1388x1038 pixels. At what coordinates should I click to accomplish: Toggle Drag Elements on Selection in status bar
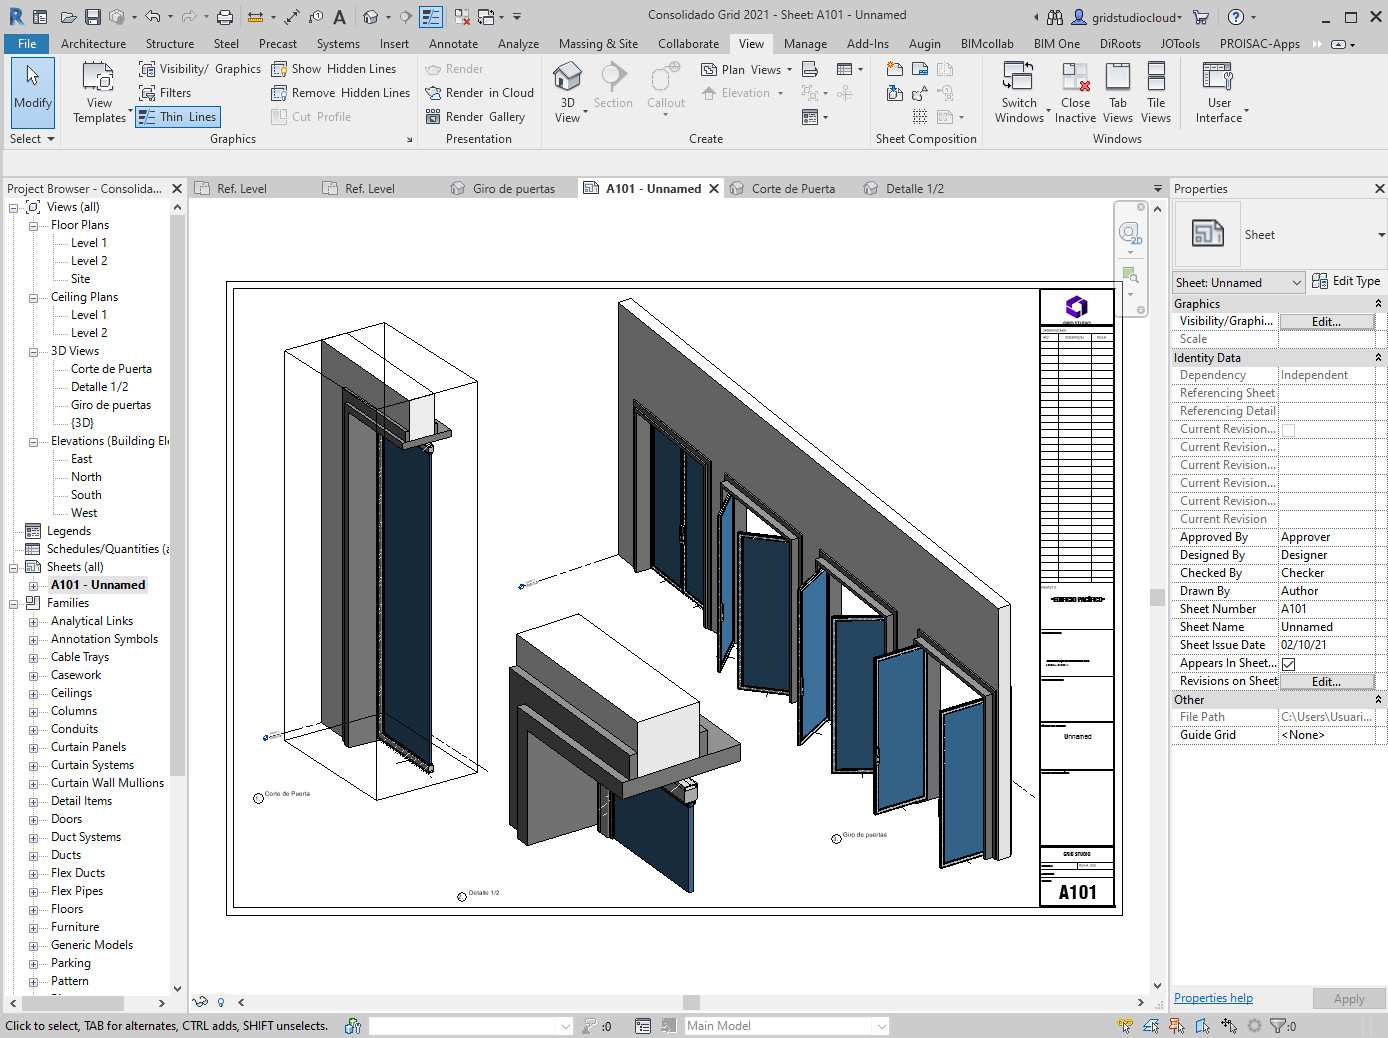pos(1229,1026)
